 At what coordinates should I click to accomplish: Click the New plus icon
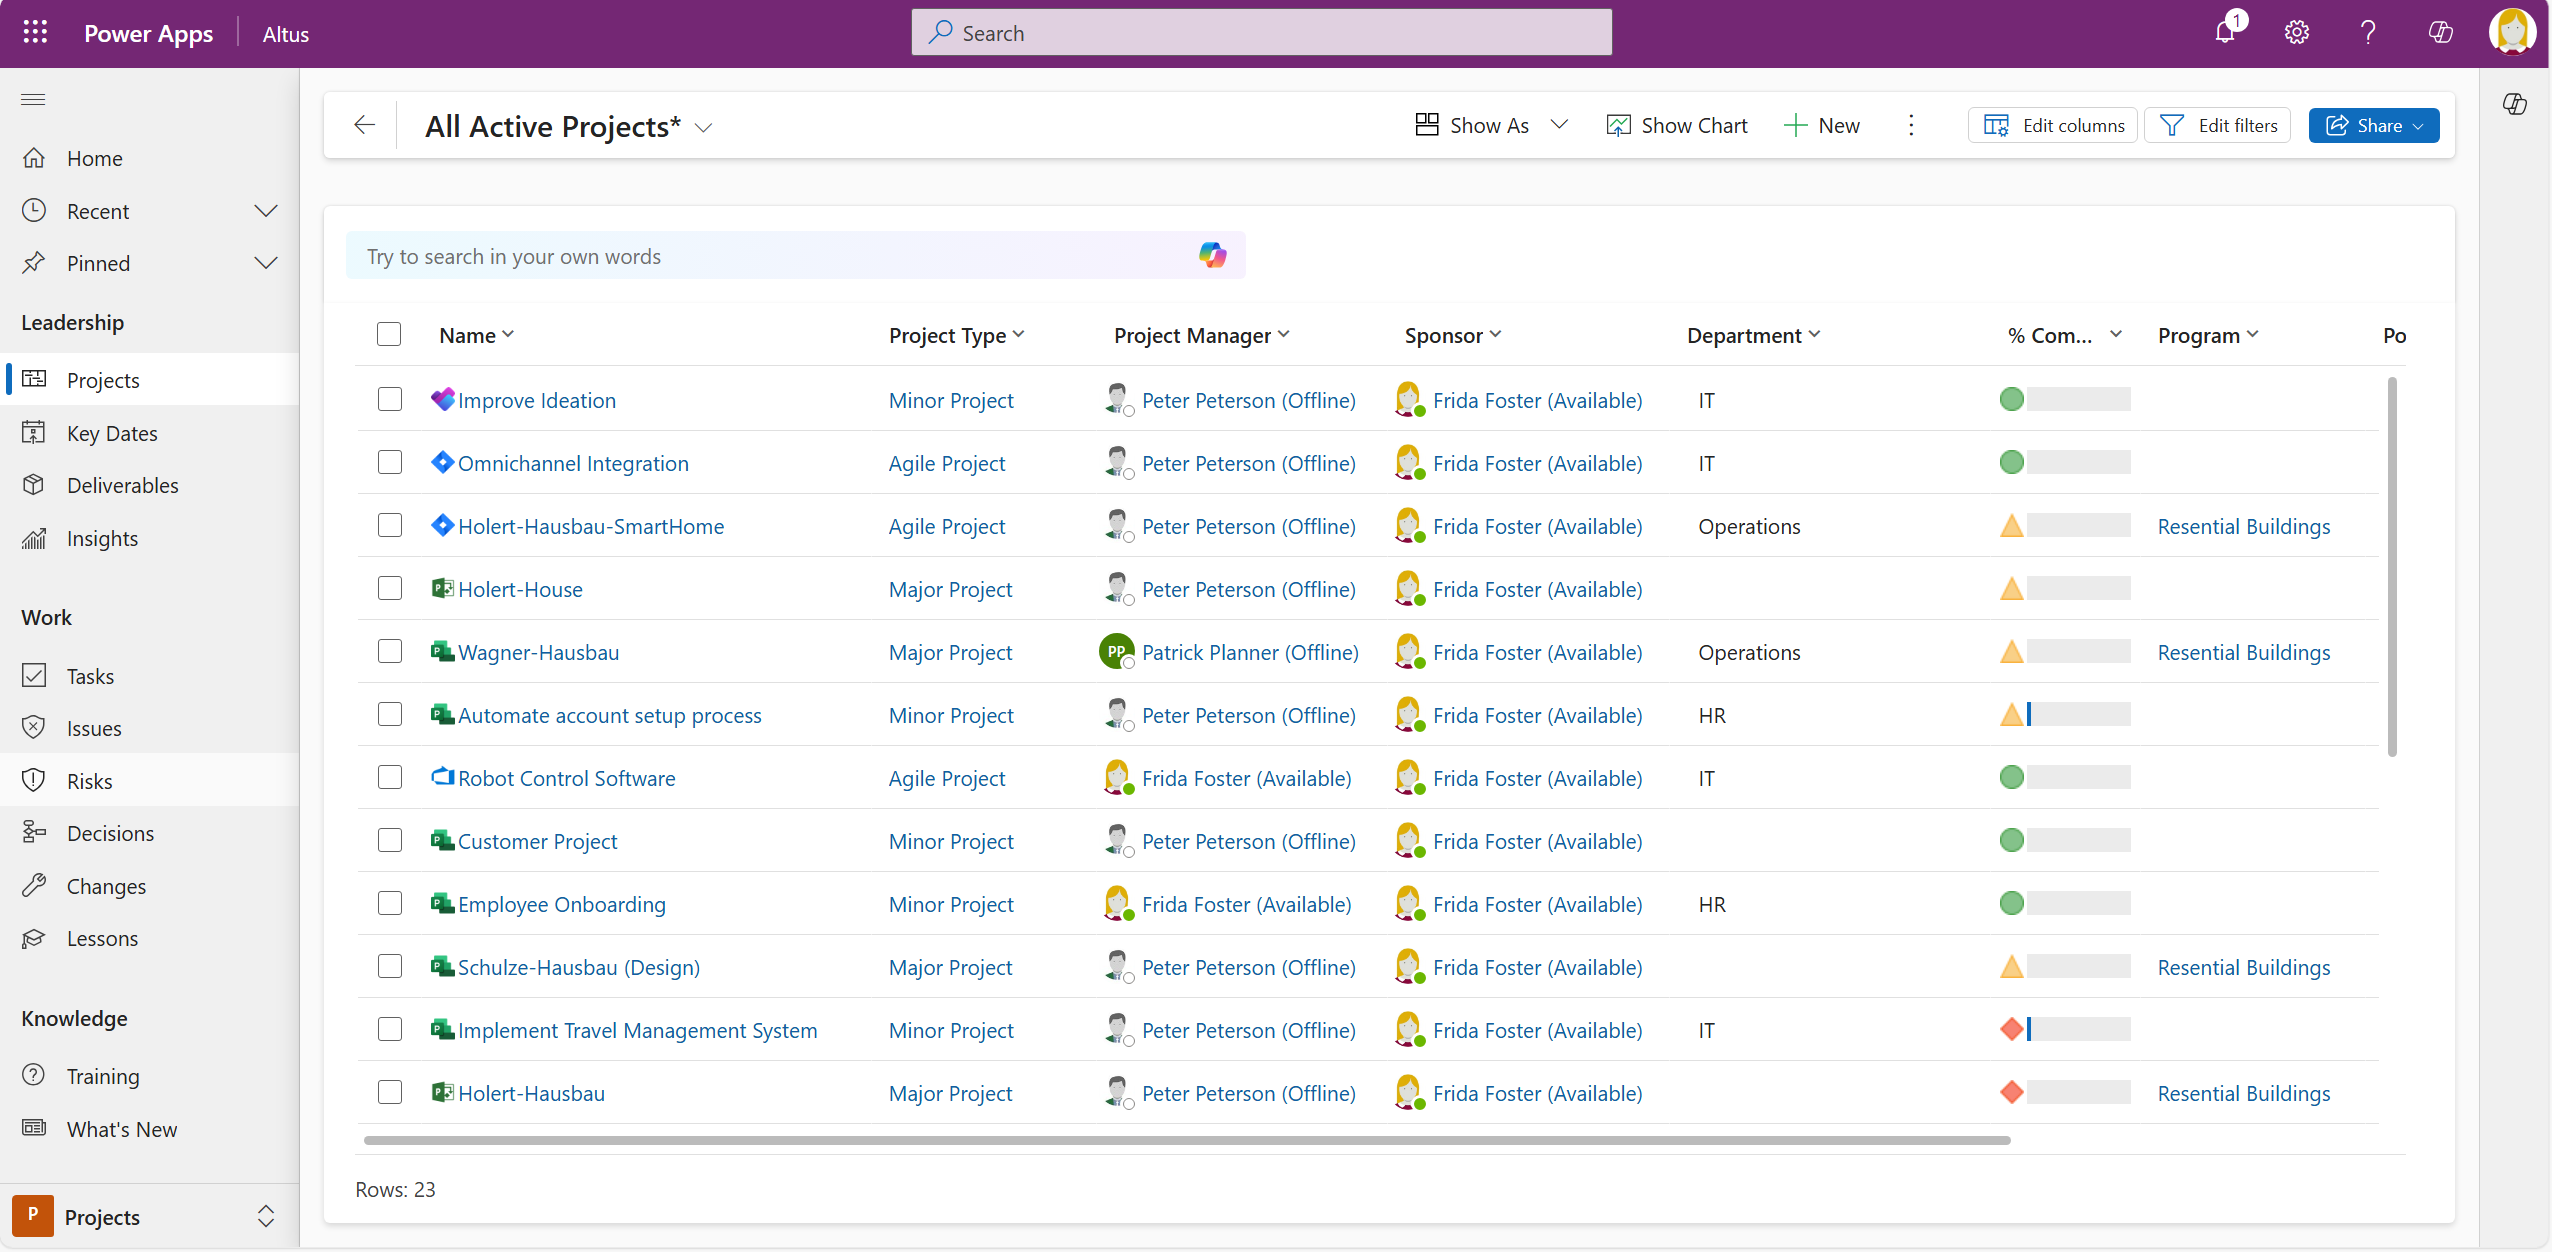[x=1796, y=125]
